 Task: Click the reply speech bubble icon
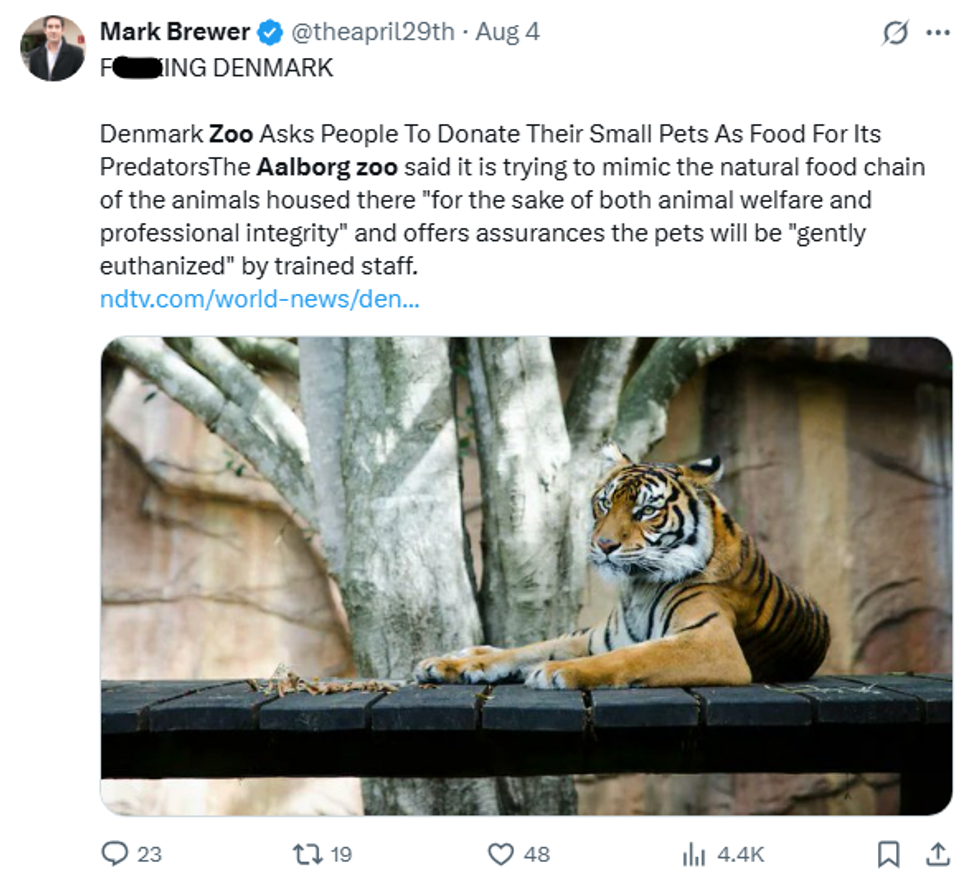[115, 854]
